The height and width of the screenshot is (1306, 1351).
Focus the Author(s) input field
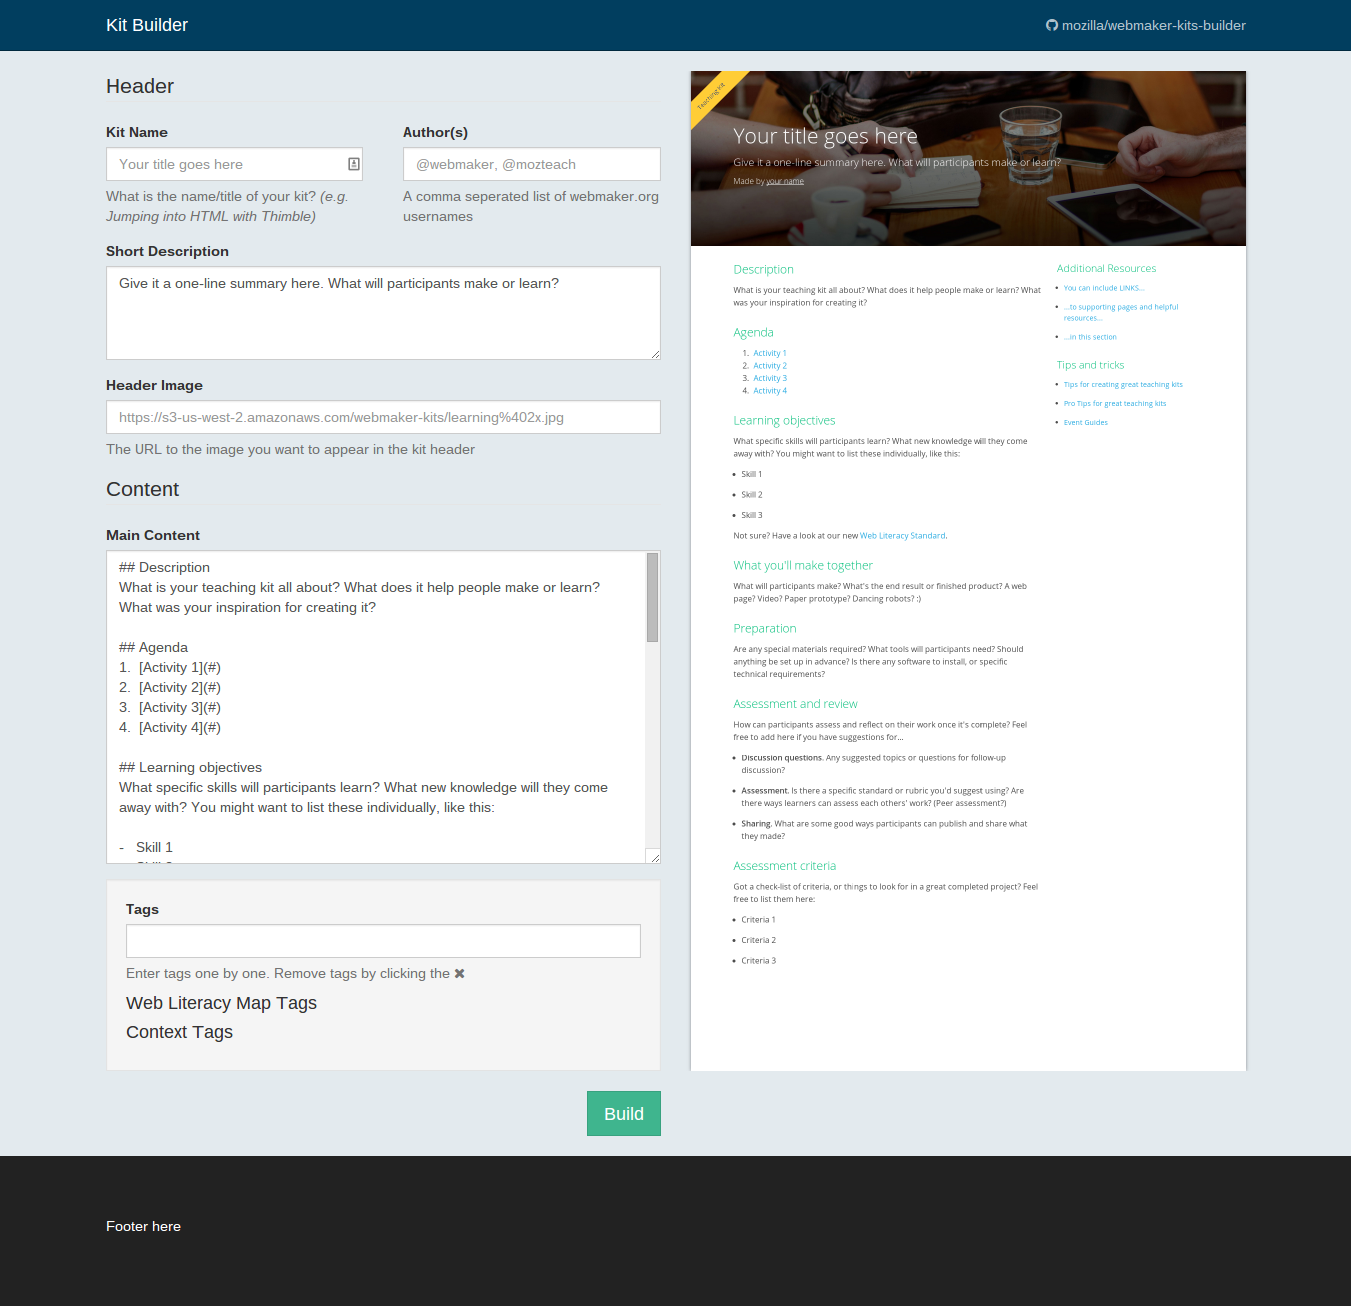pos(531,164)
